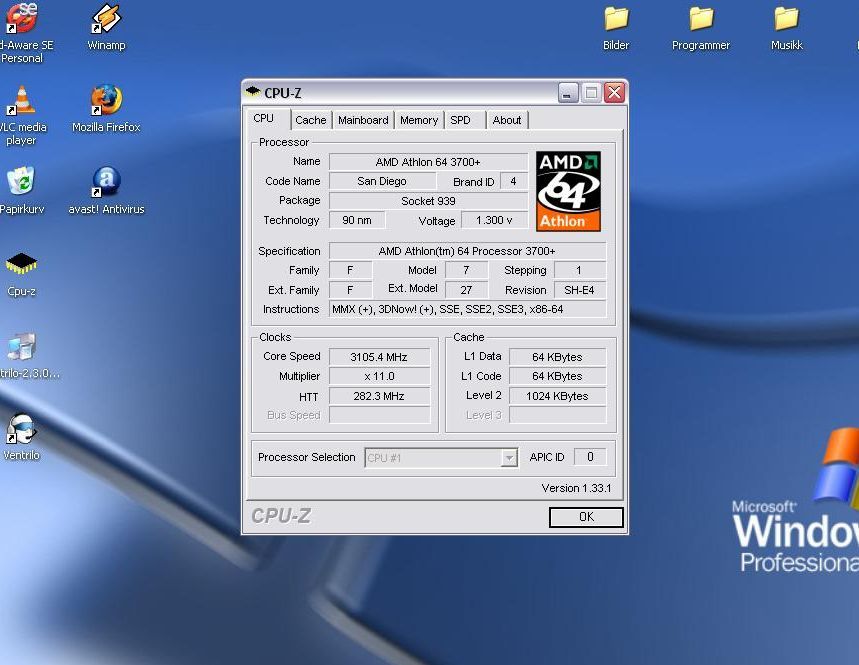Click the CPU-Z title bar chip icon

pos(253,92)
